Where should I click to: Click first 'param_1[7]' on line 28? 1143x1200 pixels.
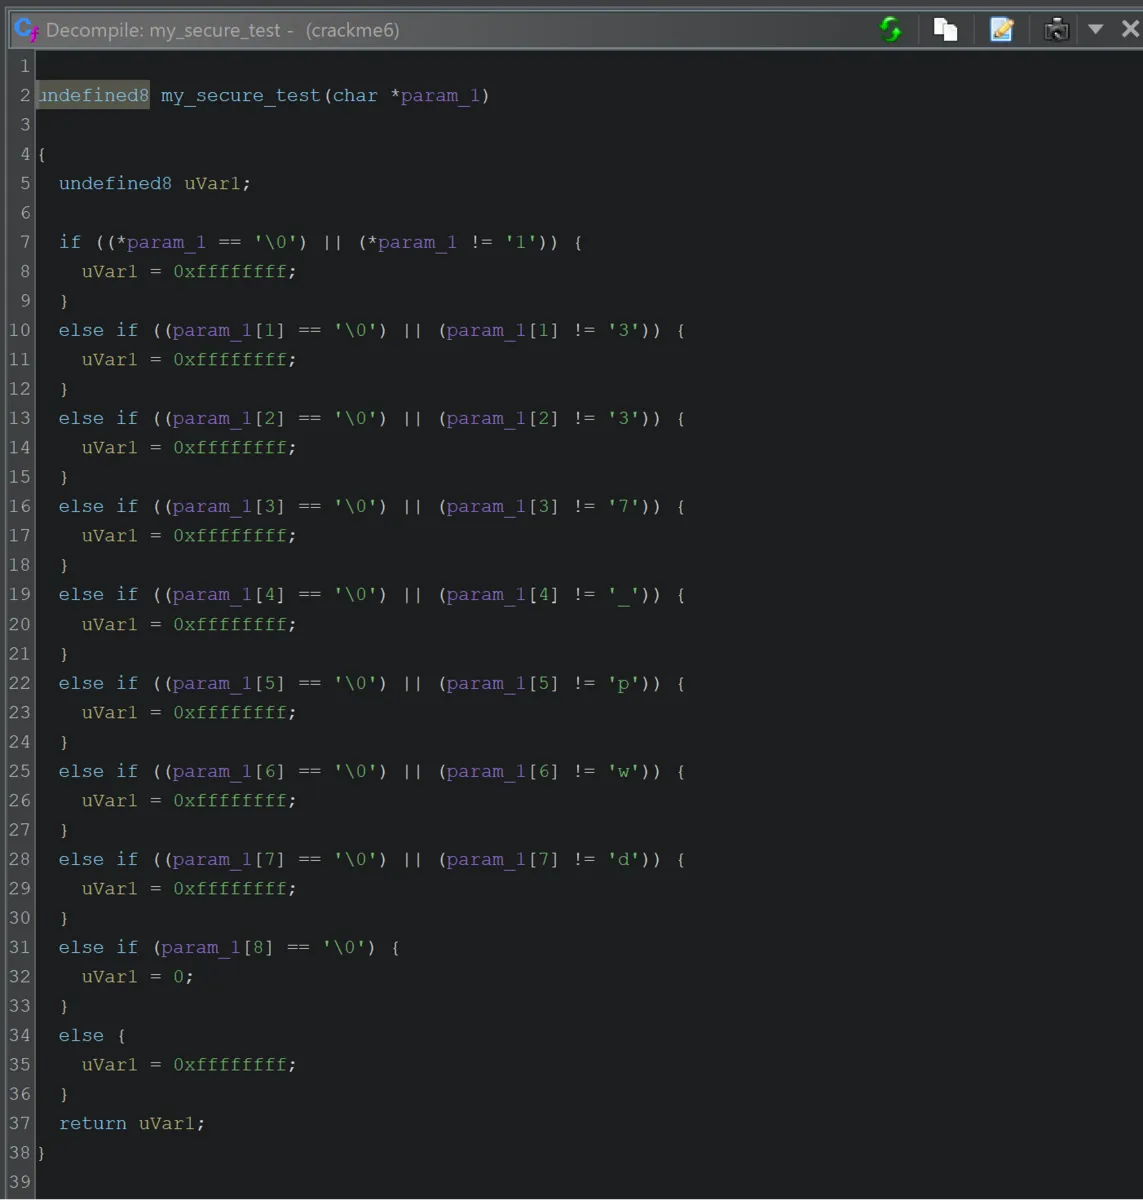point(229,859)
